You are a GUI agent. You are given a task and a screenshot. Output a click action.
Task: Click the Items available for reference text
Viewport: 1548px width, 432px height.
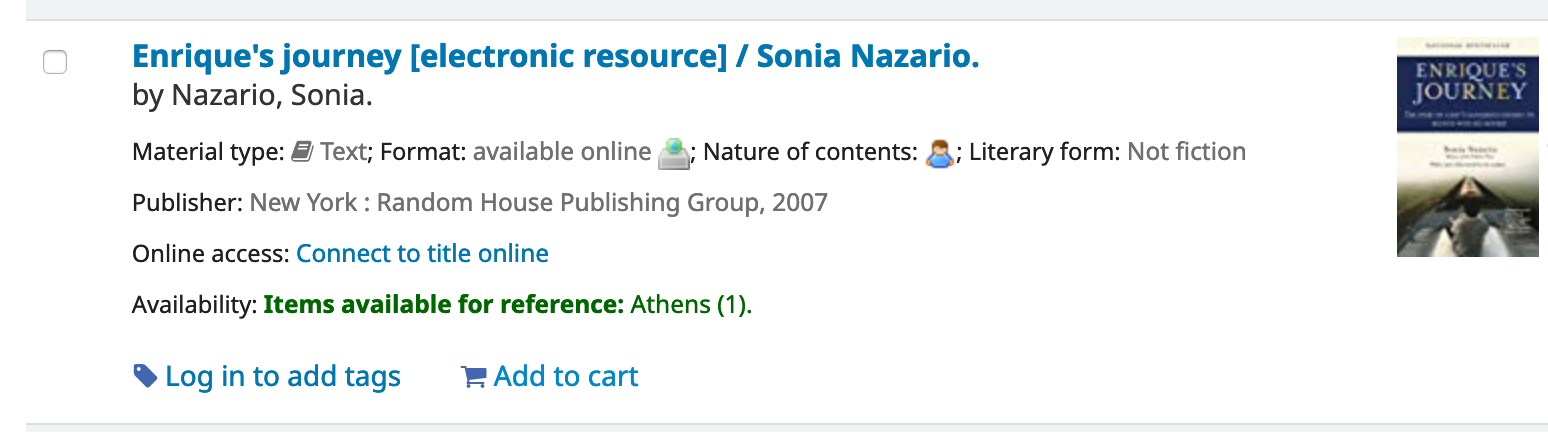click(444, 305)
